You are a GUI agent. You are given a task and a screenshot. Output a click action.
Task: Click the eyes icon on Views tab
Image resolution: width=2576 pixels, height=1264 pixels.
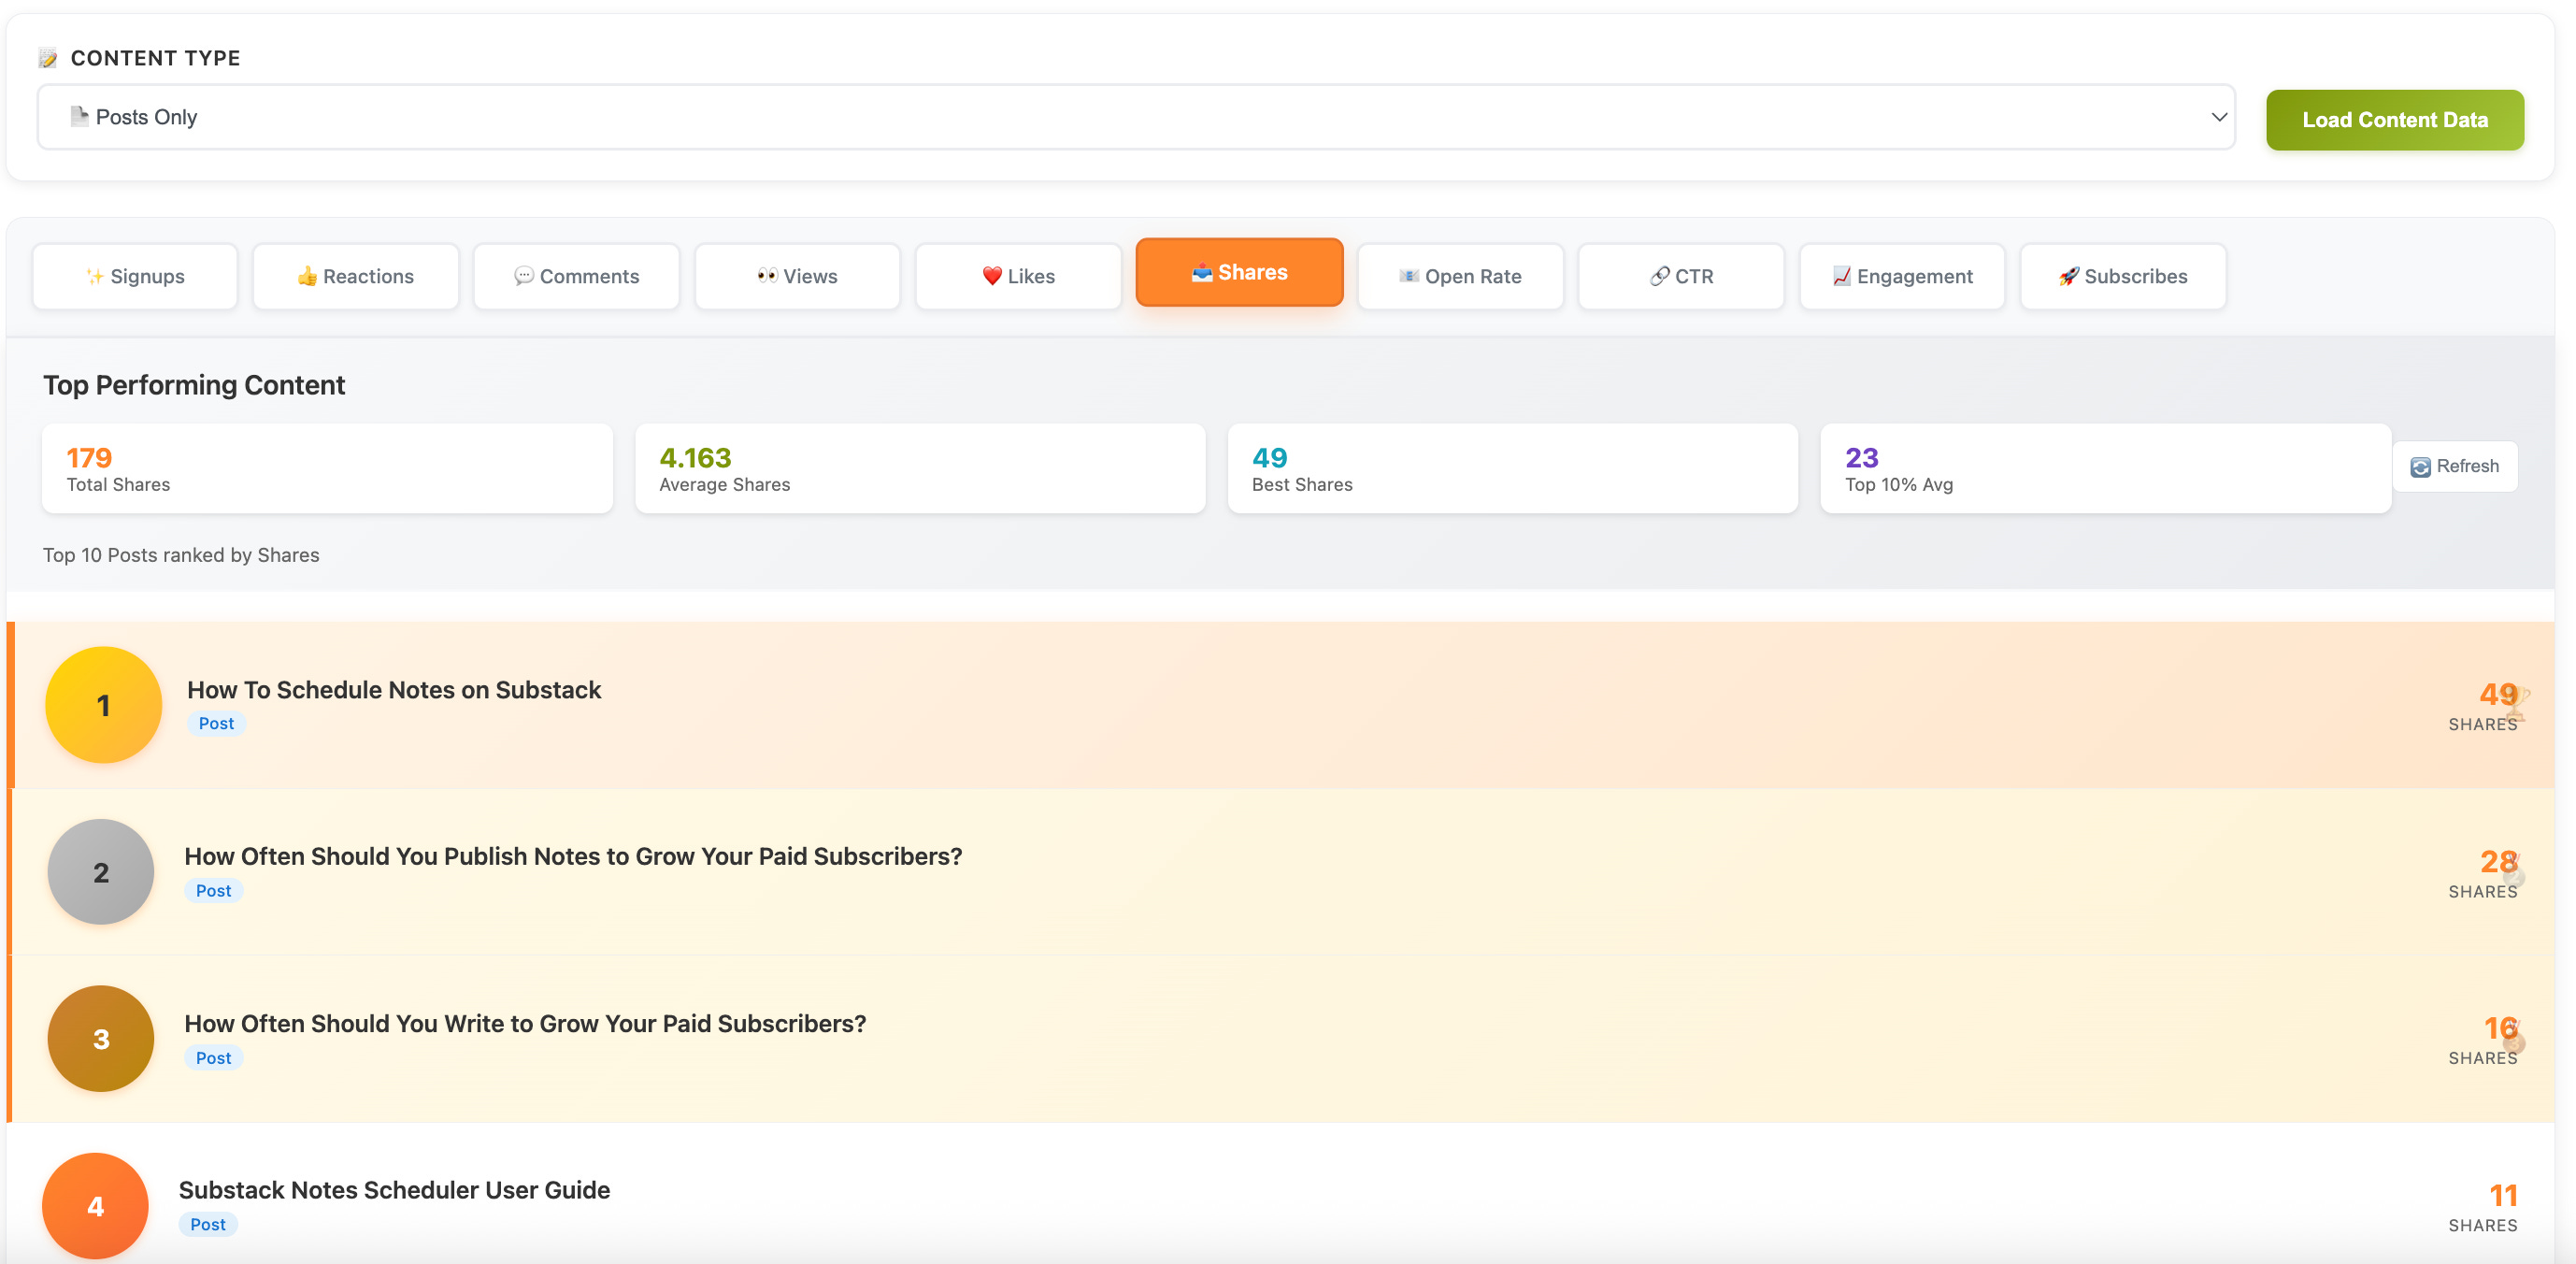(767, 276)
